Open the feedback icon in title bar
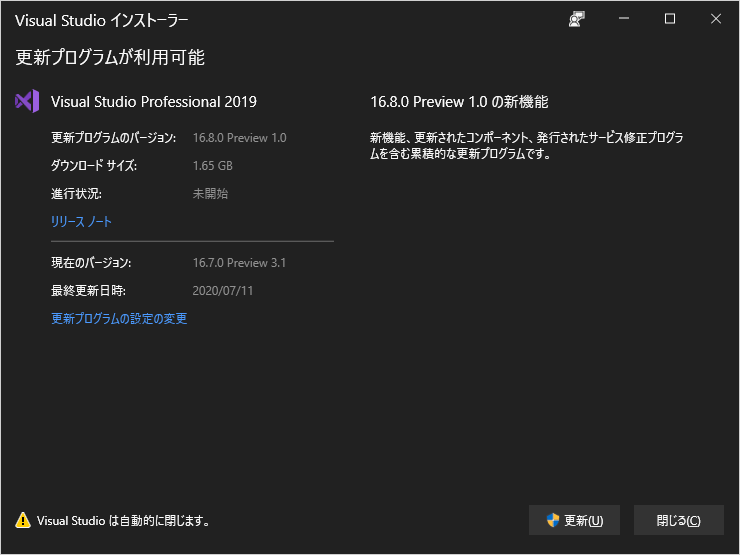 click(x=576, y=19)
